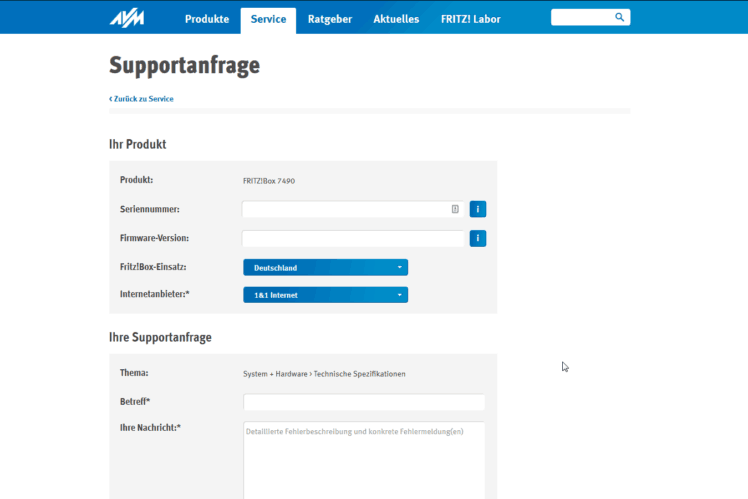The image size is (748, 499).
Task: Click the Internetanbieter:* label
Action: click(155, 294)
